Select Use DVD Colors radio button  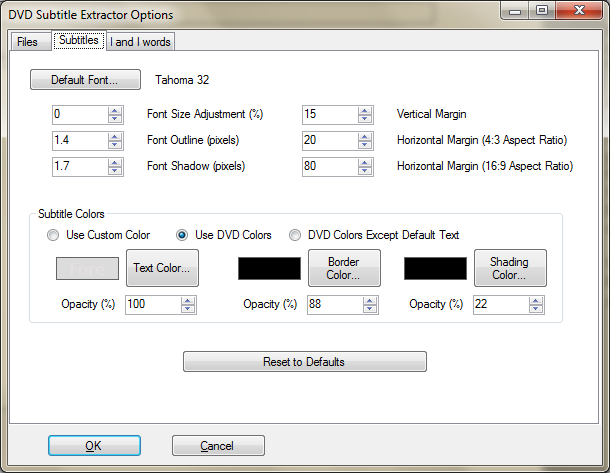point(182,235)
